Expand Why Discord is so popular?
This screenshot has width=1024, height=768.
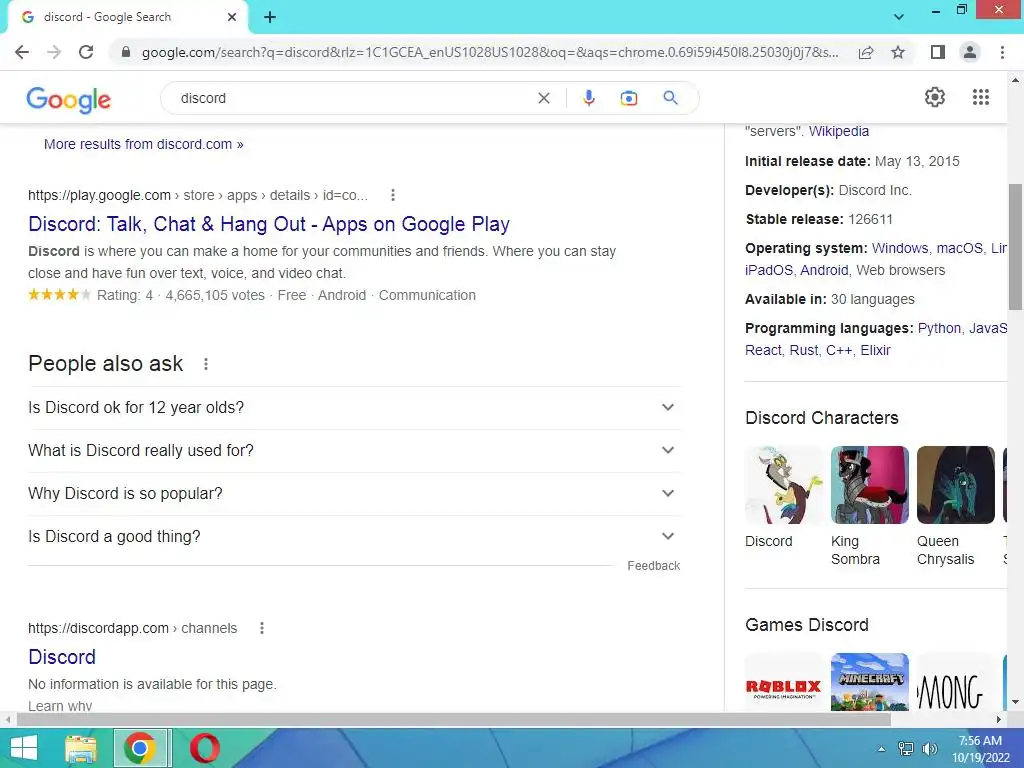pos(354,494)
